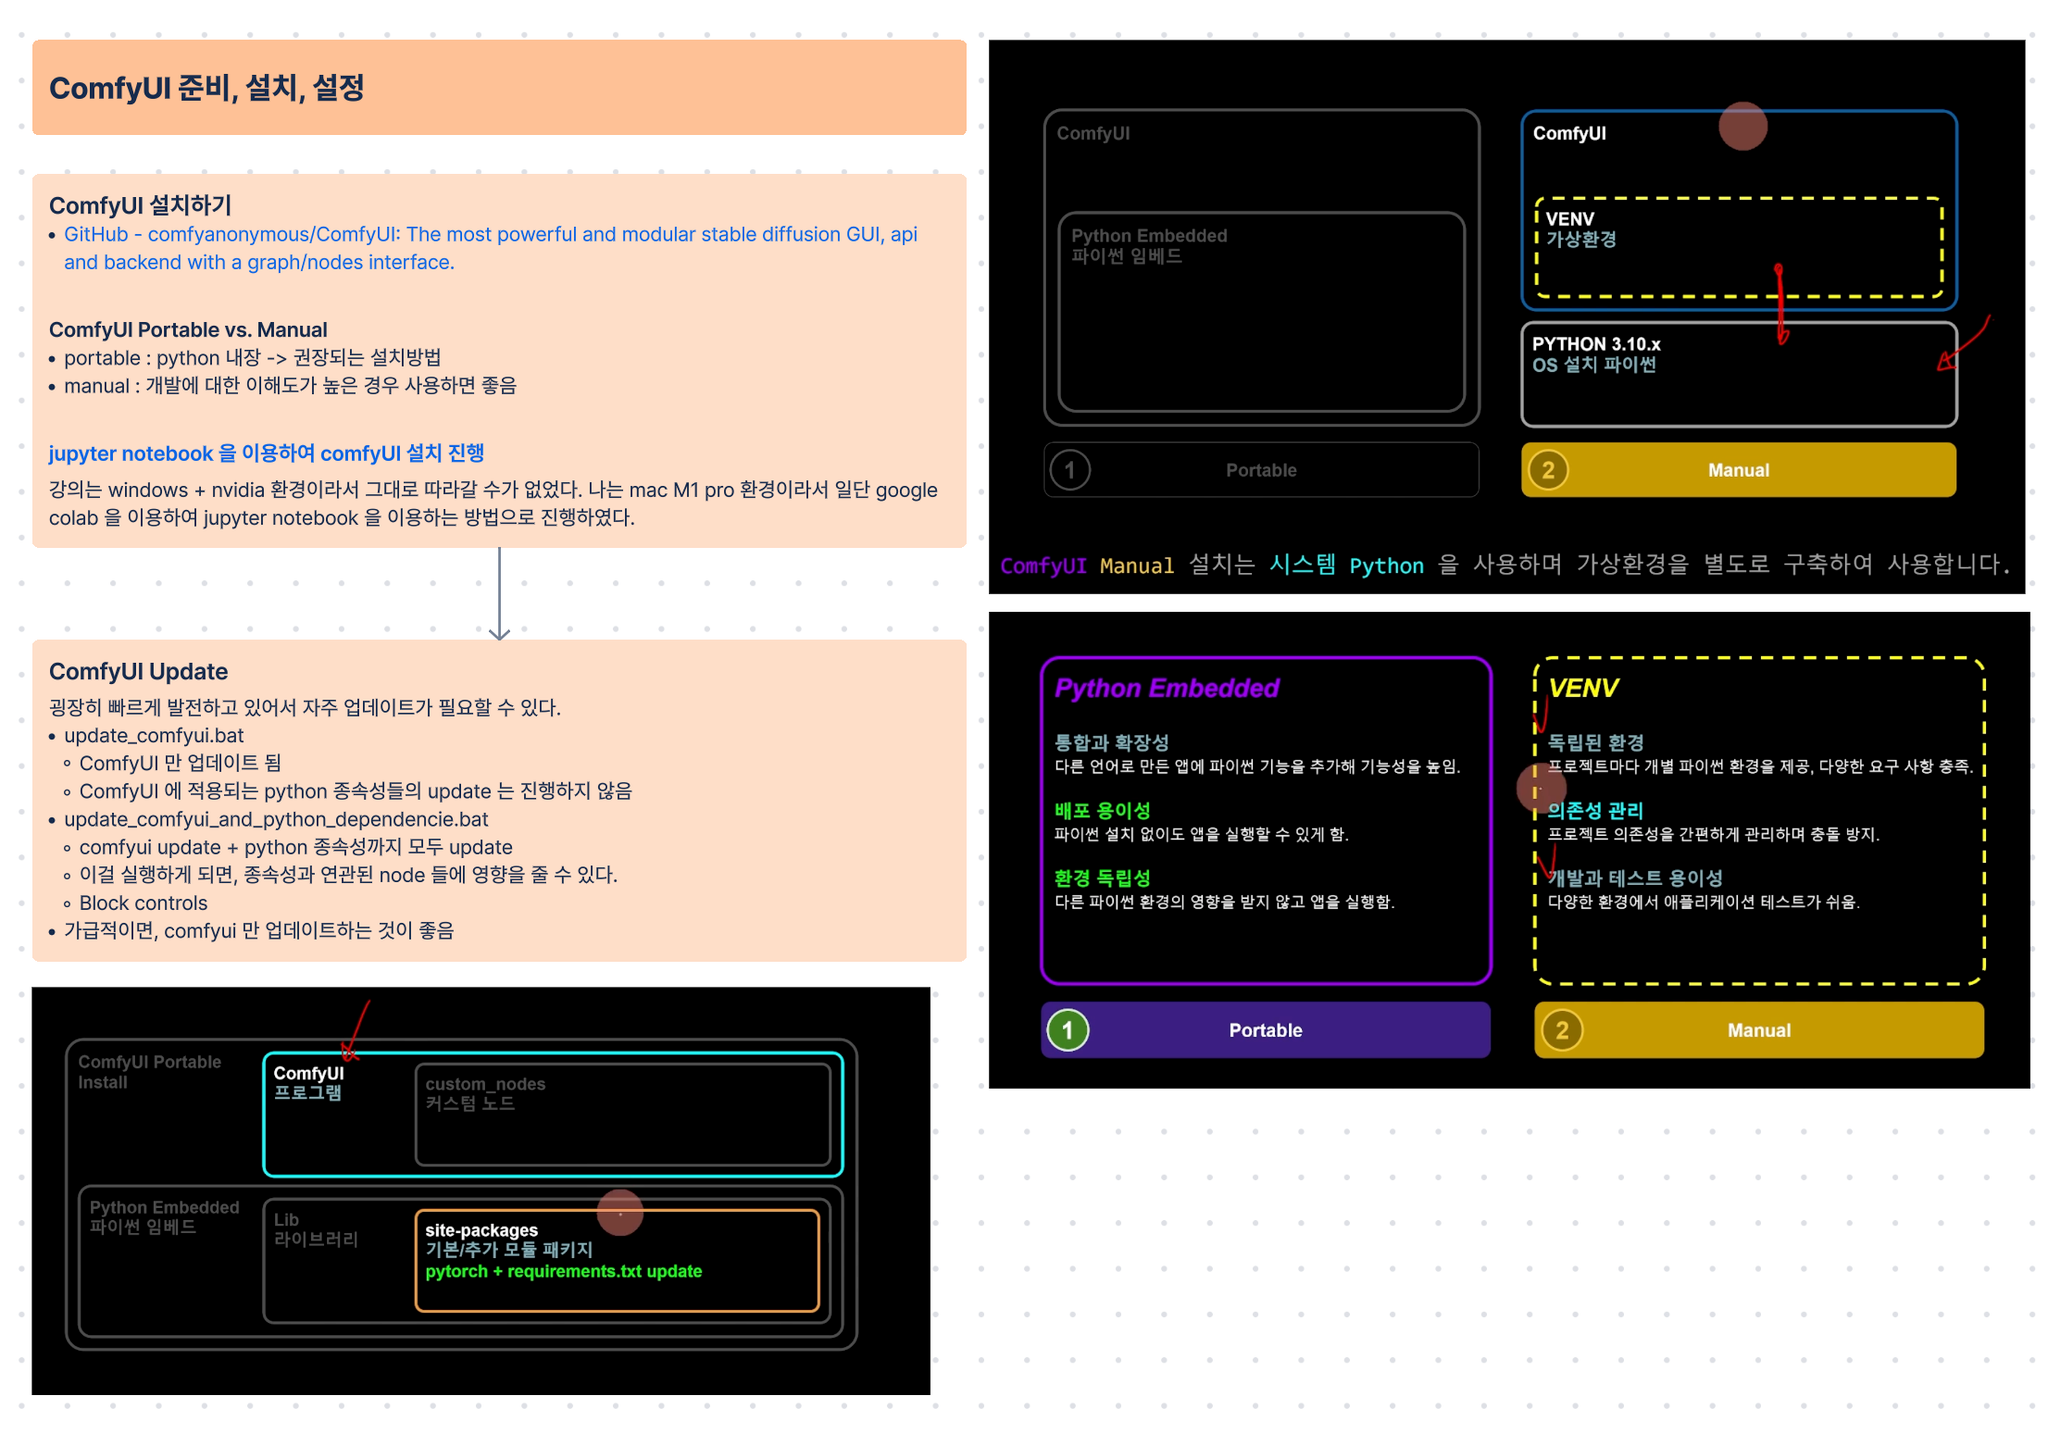
Task: Click the 'ComfyUI 프로그램' cyan box label
Action: pyautogui.click(x=309, y=1083)
